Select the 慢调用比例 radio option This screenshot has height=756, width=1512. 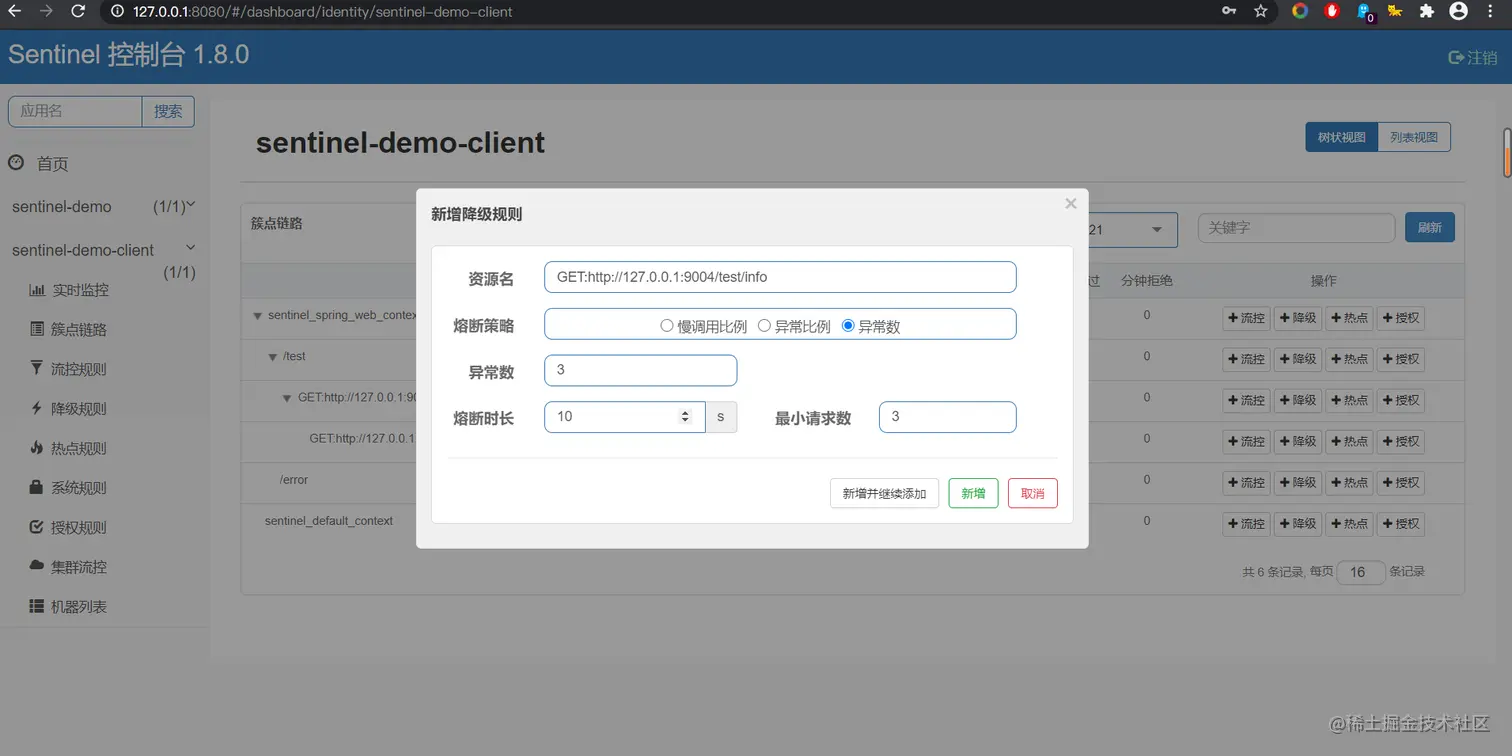pos(667,326)
